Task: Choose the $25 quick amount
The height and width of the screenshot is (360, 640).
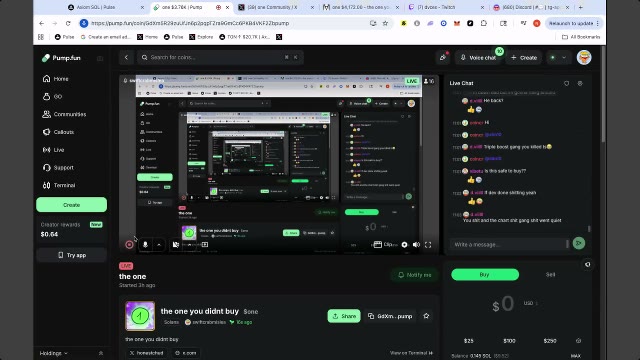Action: 469,341
